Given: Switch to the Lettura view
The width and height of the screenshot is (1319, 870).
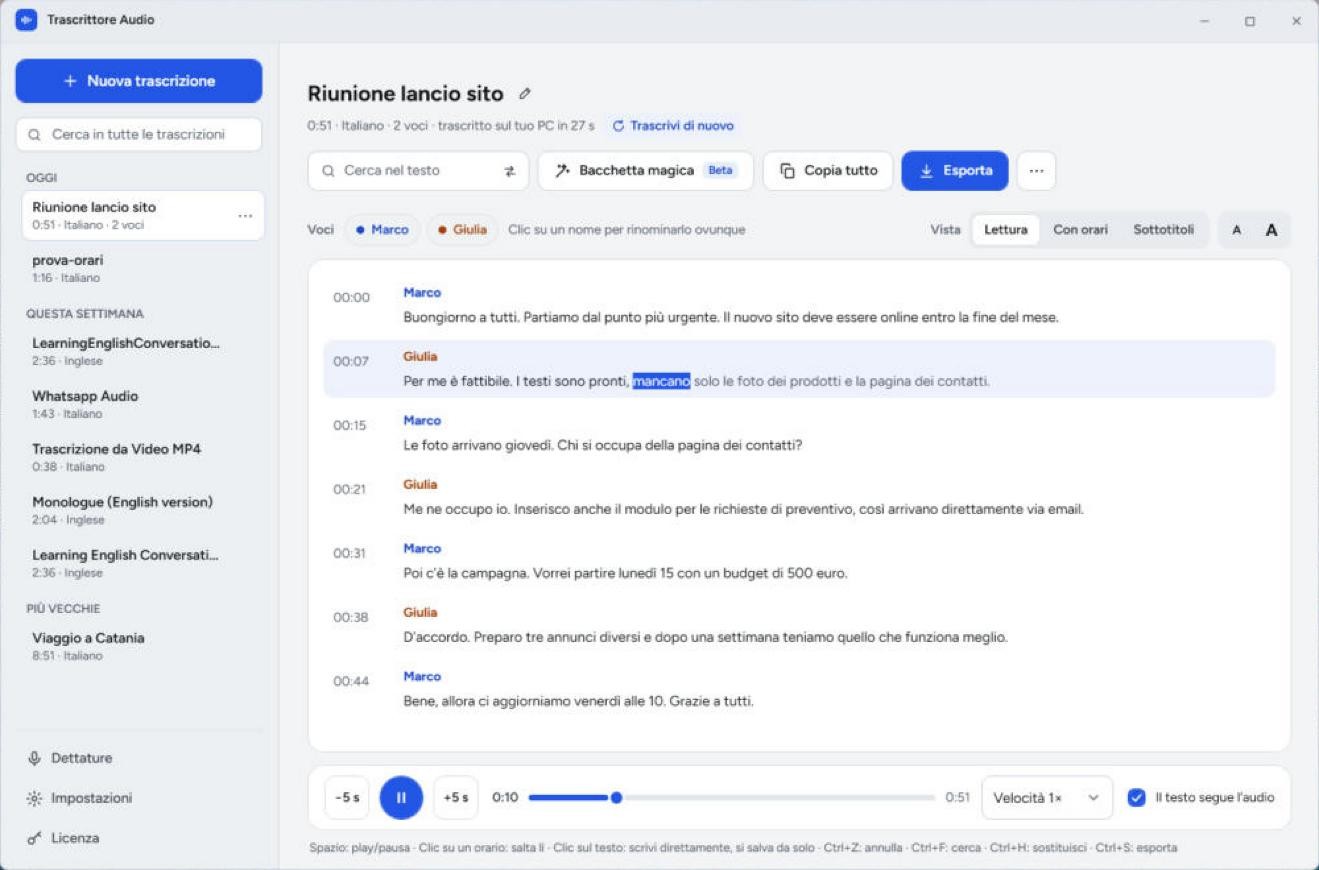Looking at the screenshot, I should (1005, 230).
